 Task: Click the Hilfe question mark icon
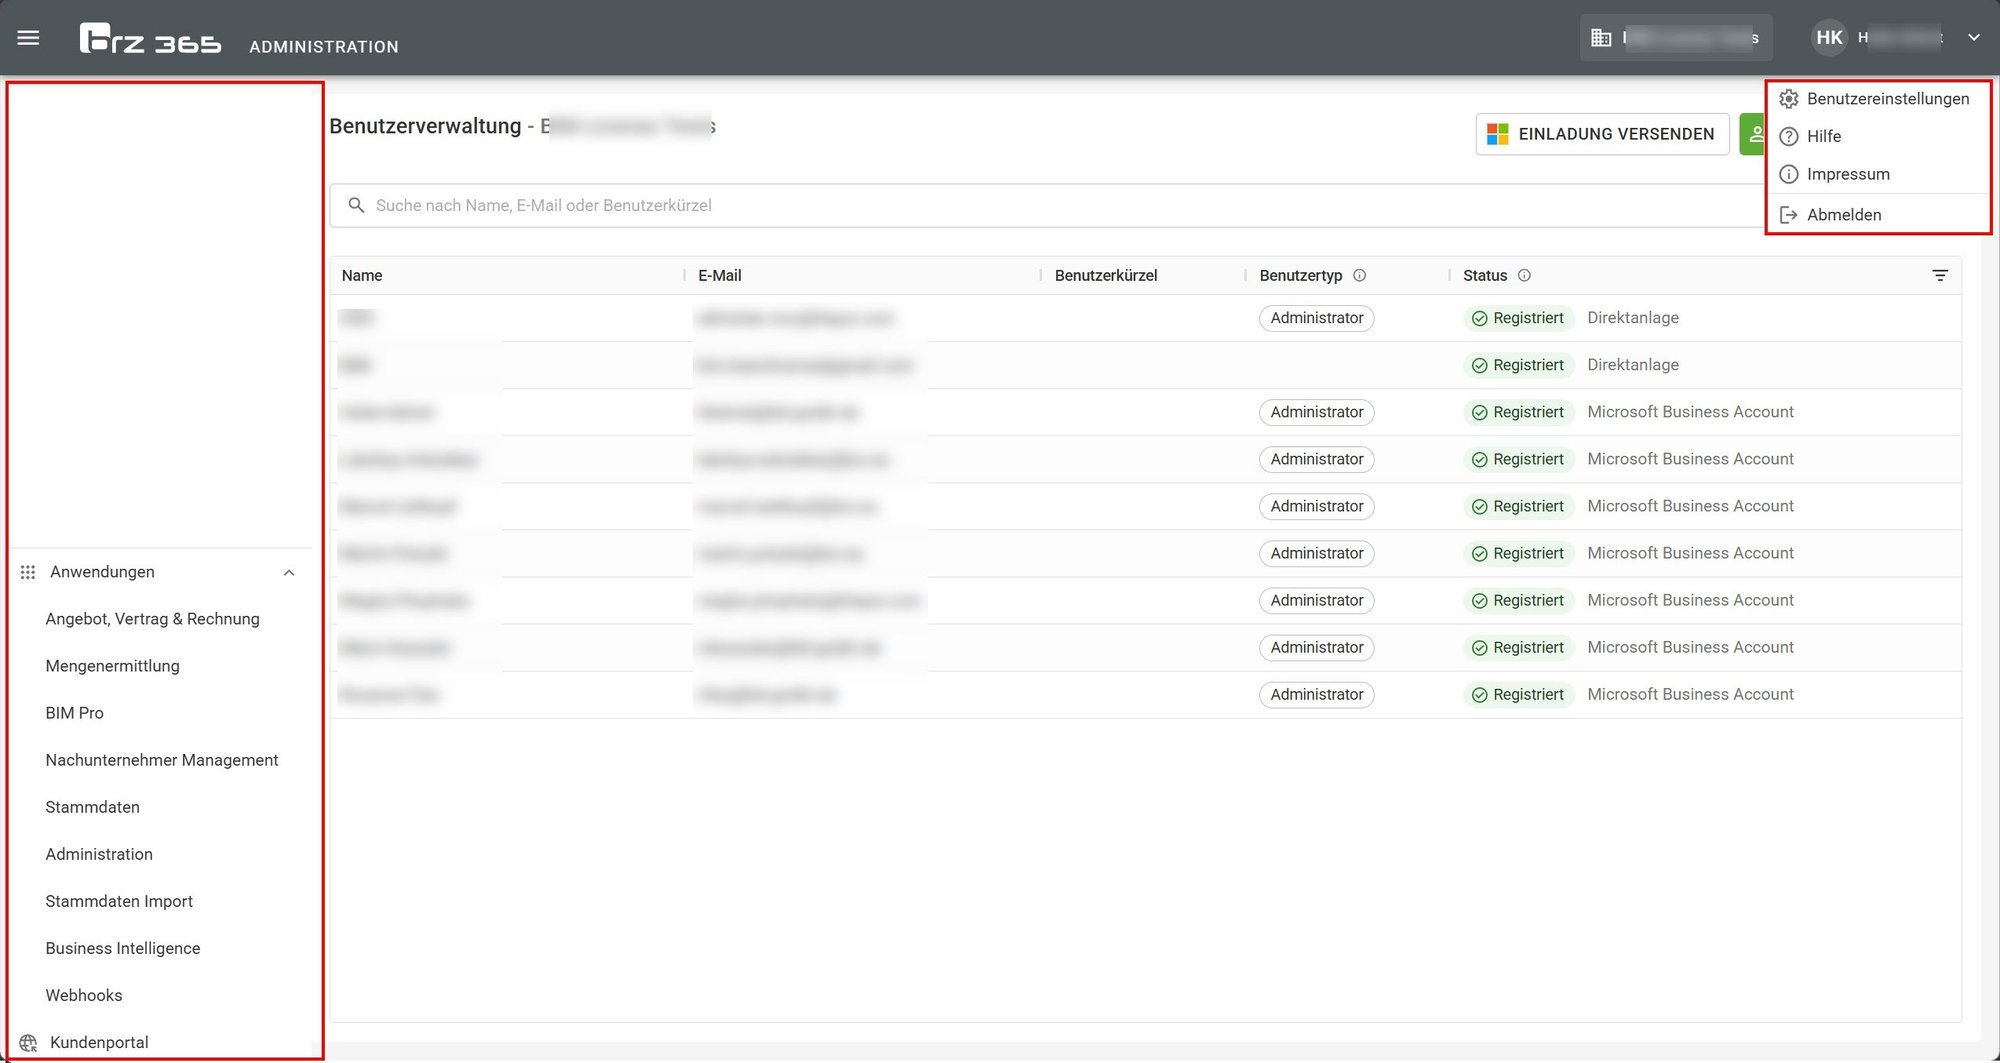(1789, 136)
